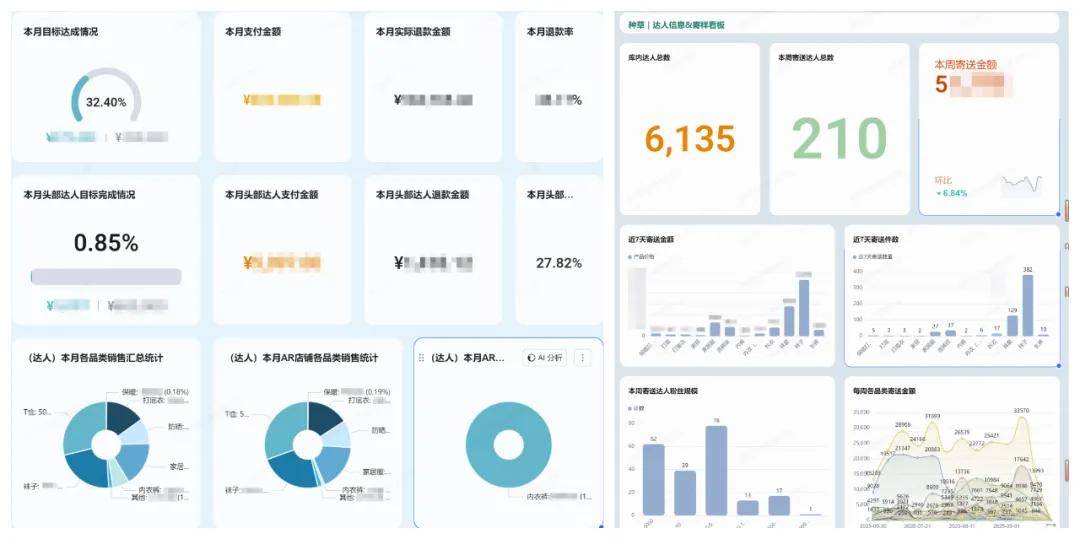
Task: Click the 环比 trend sparkline icon
Action: (x=1022, y=183)
